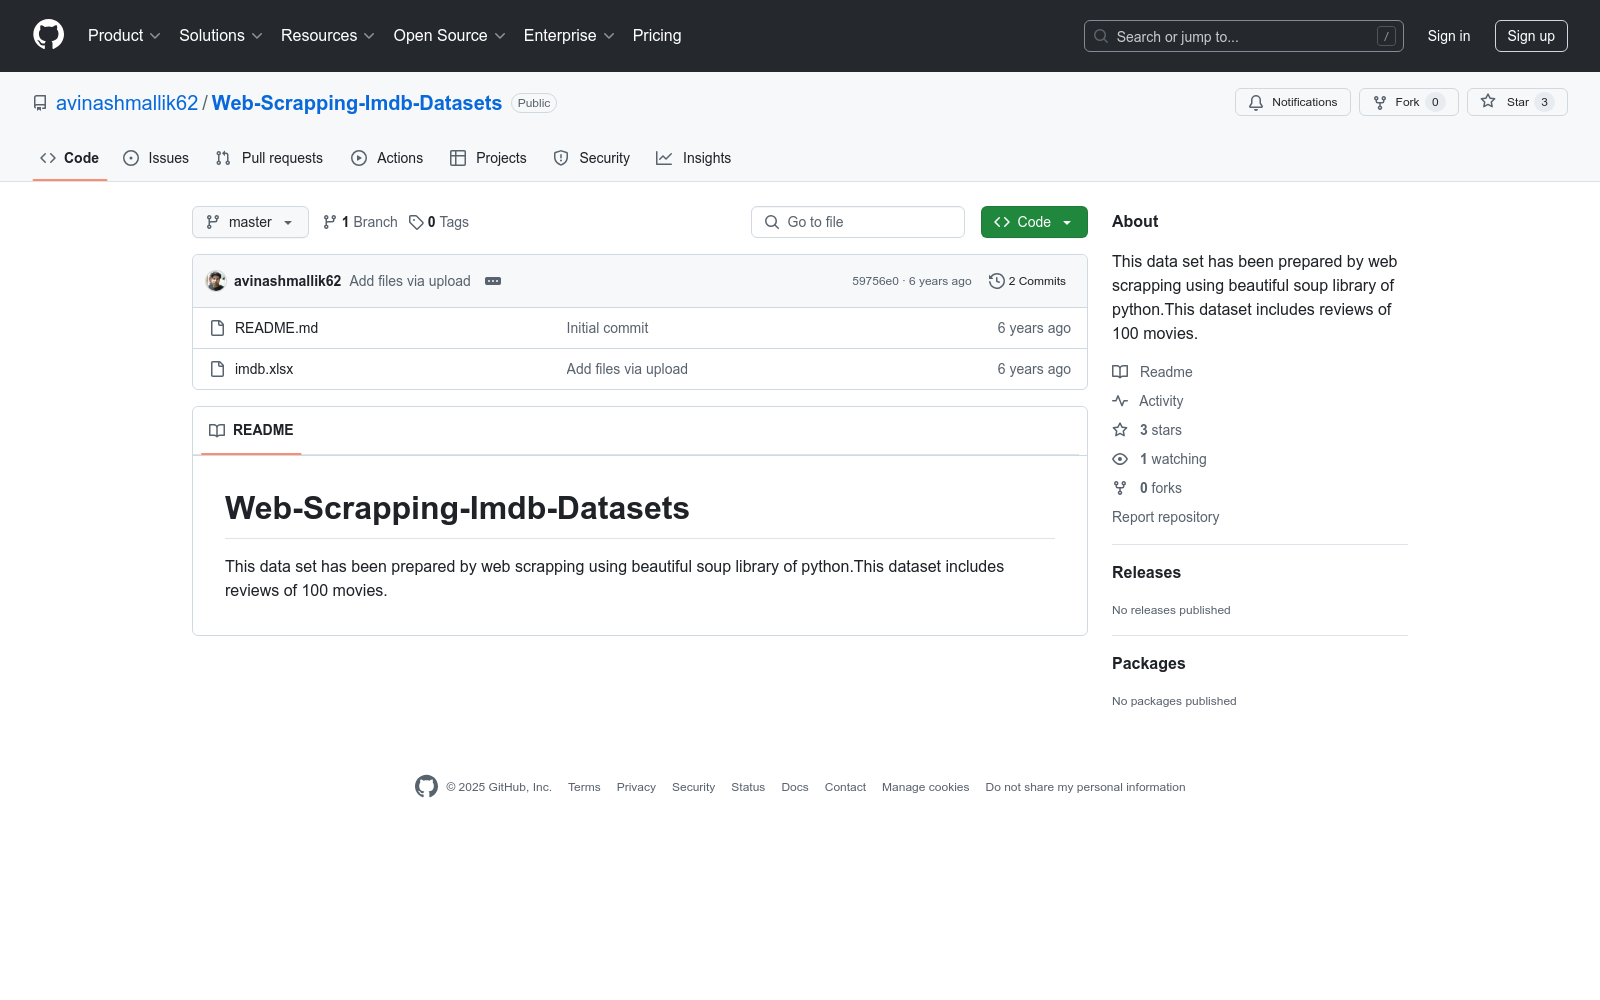Click the fork icon beside 0 forks
1600x1000 pixels.
point(1120,488)
